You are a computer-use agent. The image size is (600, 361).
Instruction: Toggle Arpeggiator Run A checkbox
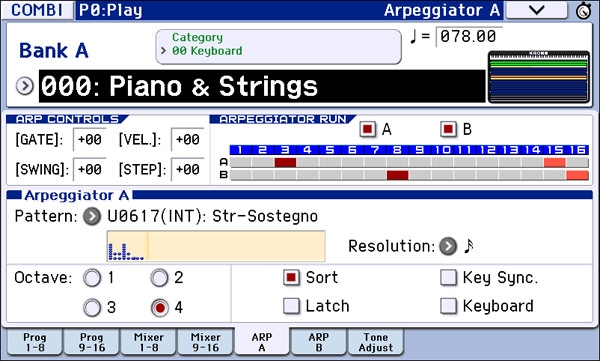368,129
